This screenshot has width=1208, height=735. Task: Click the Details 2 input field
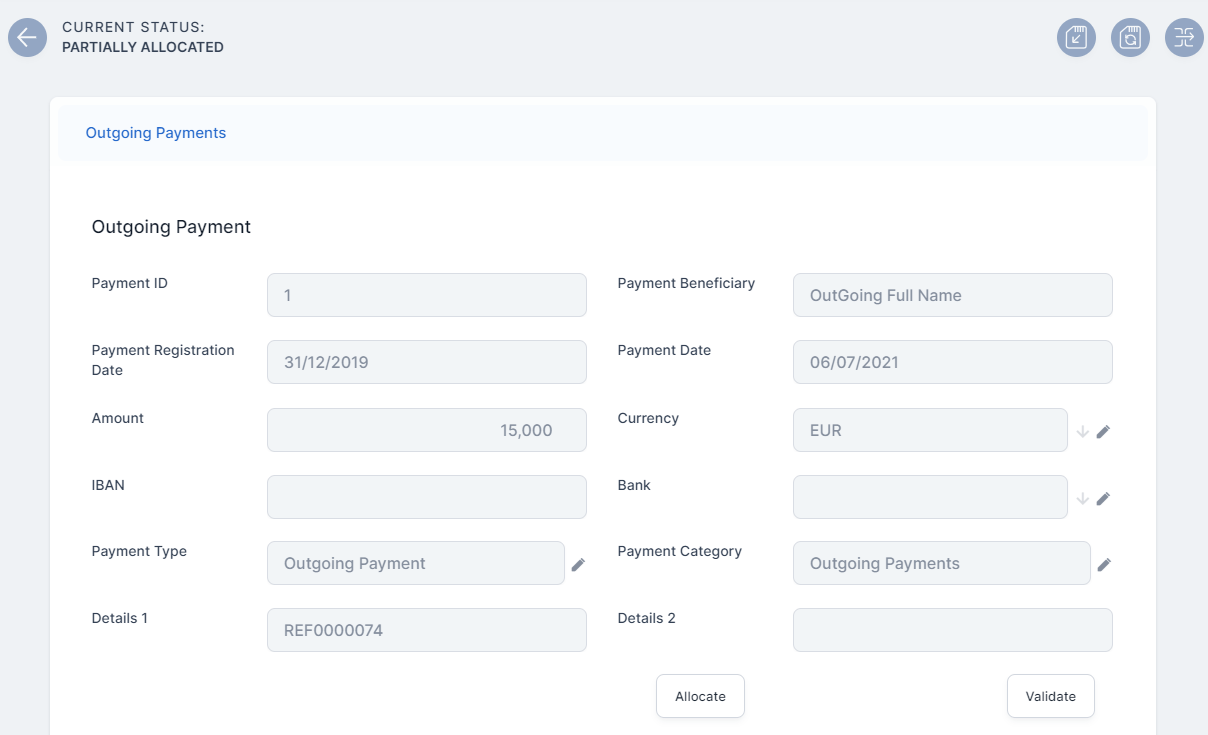(952, 630)
